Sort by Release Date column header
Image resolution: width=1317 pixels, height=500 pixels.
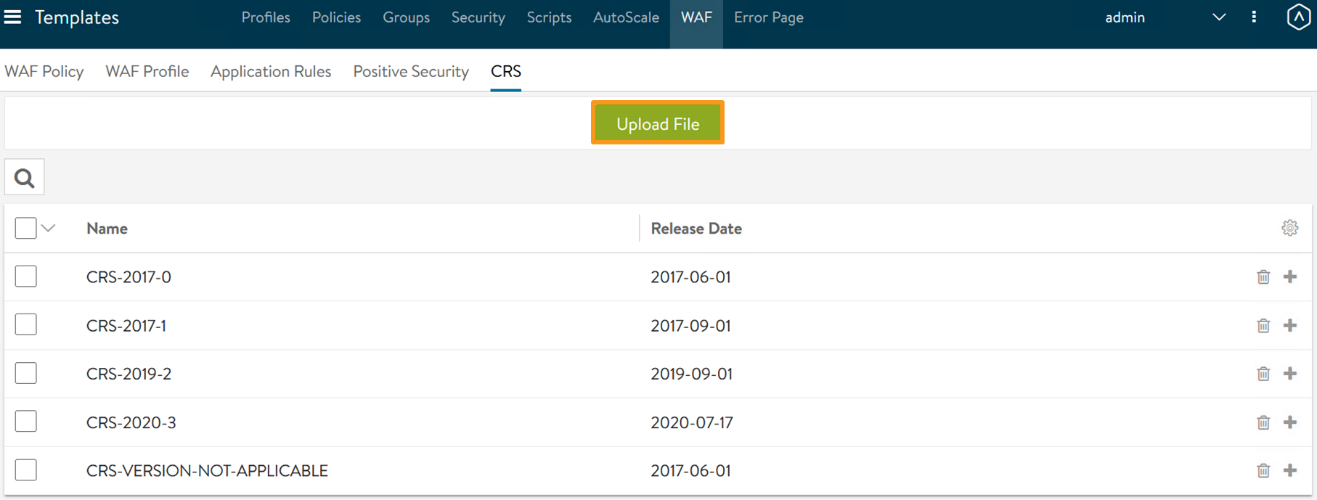tap(696, 228)
